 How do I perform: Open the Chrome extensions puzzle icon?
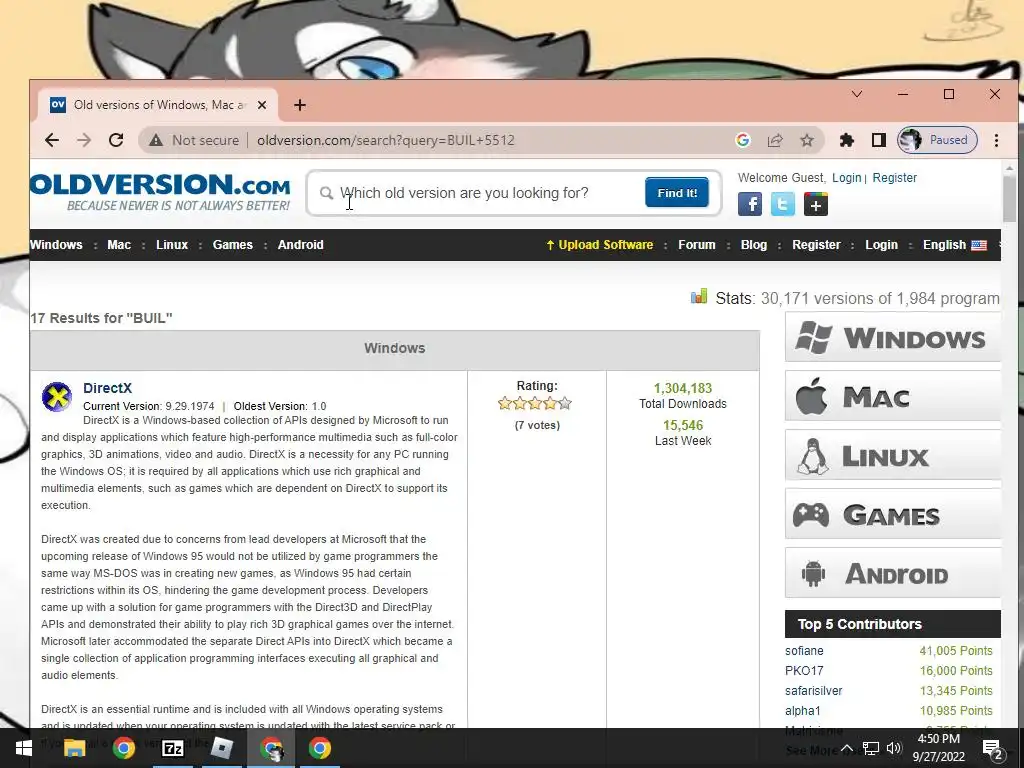coord(847,140)
